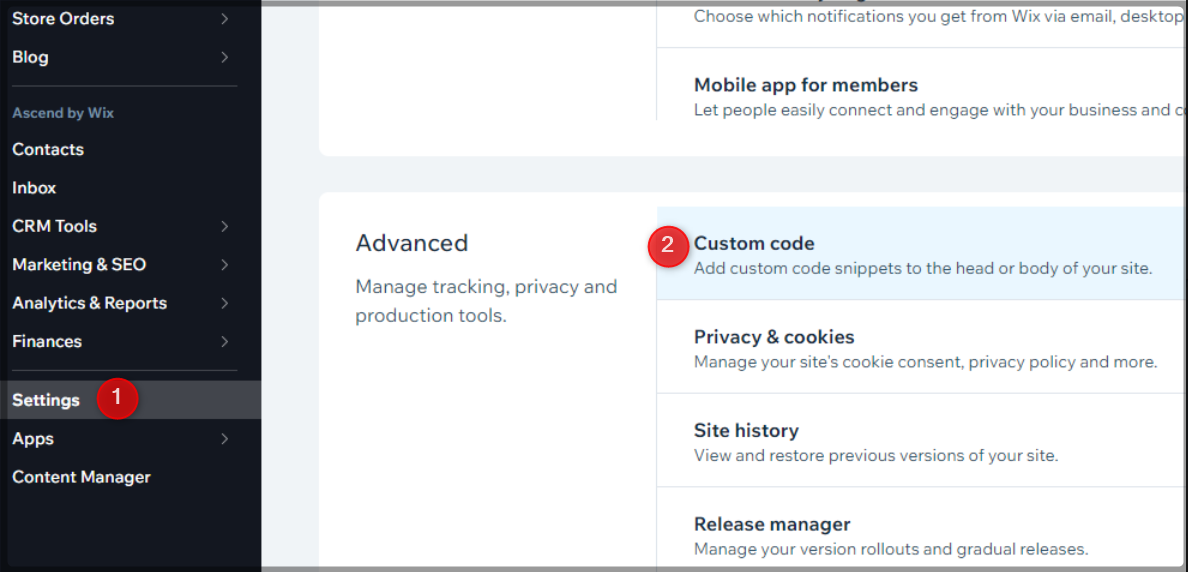Viewport: 1188px width, 572px height.
Task: Expand the CRM Tools chevron
Action: click(x=224, y=226)
